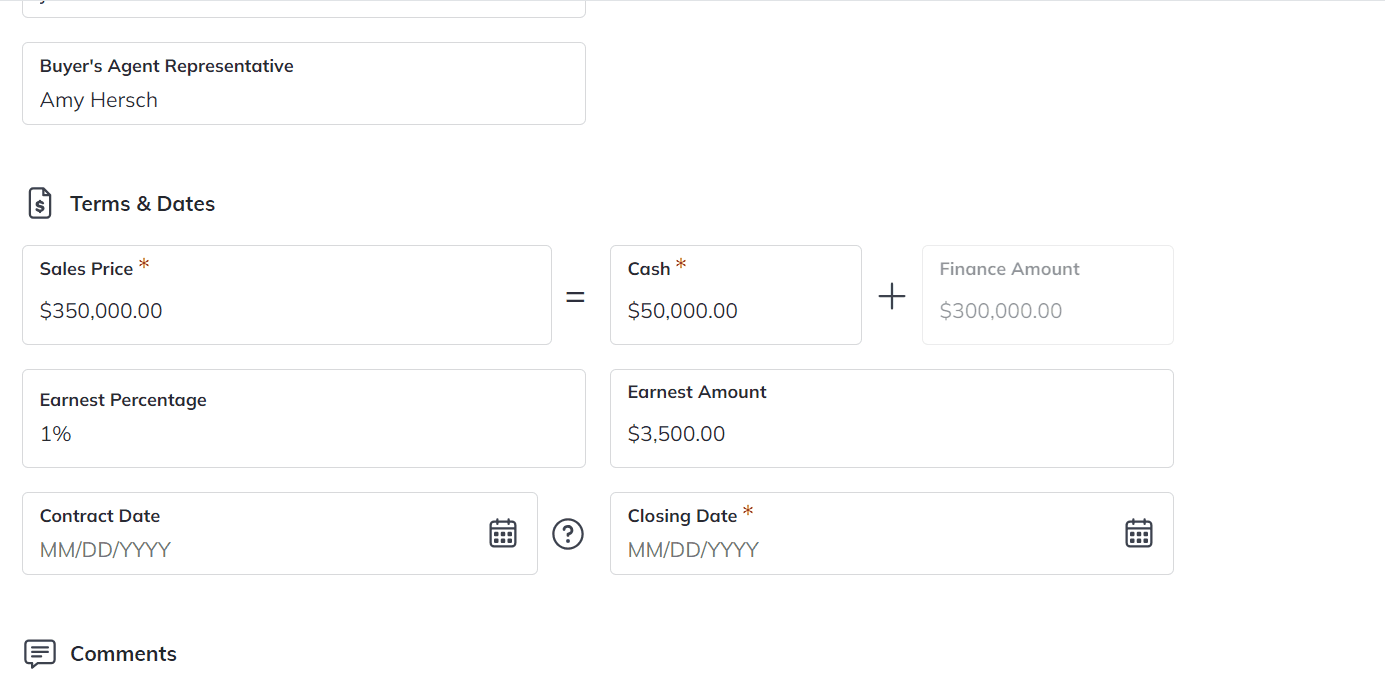Select the Amy Hersch name text
Image resolution: width=1385 pixels, height=675 pixels.
(x=98, y=100)
